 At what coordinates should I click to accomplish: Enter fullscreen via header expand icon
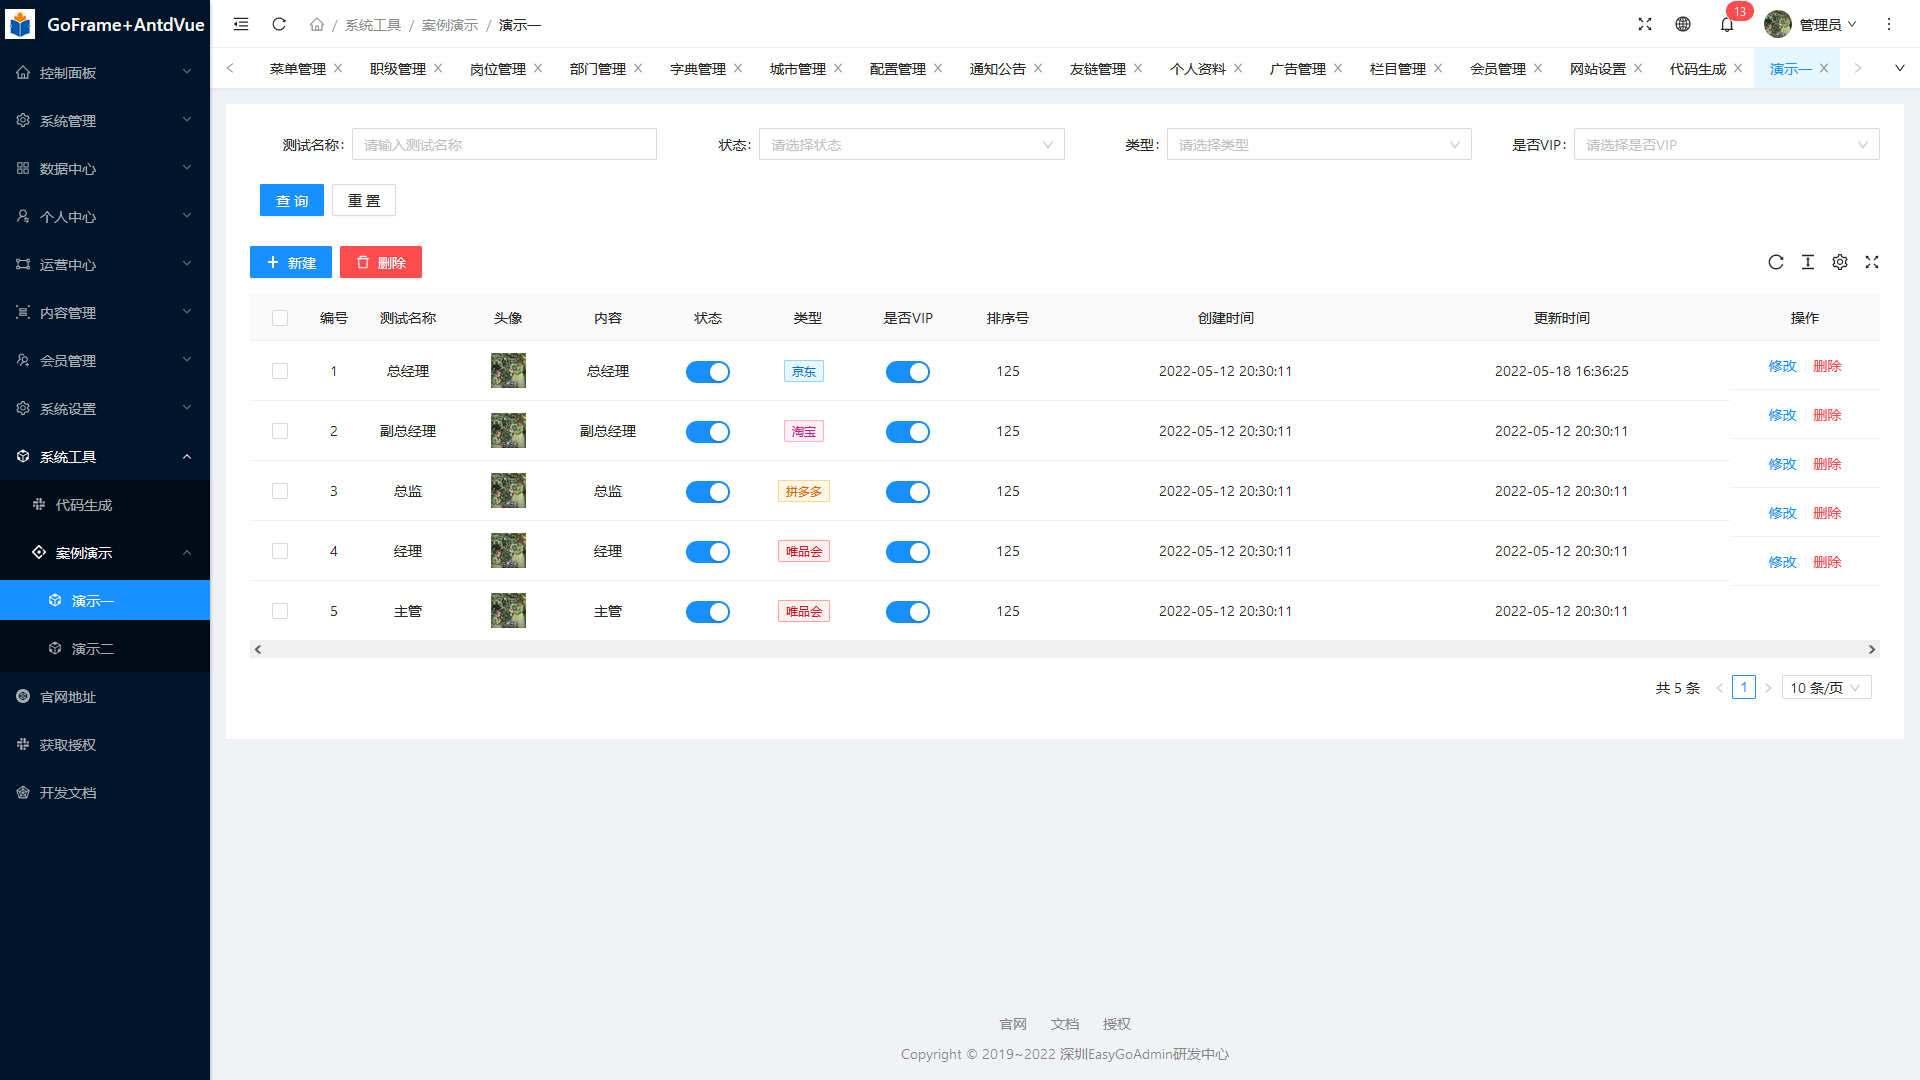click(1645, 24)
